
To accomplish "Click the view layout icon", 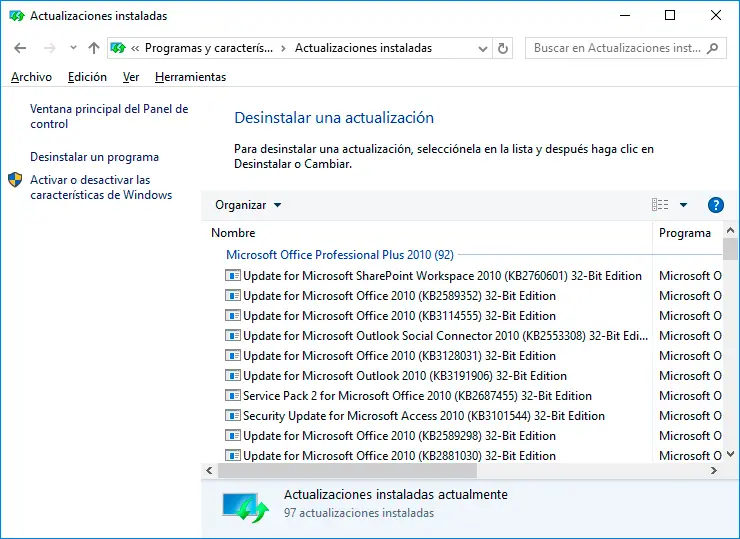I will pos(660,205).
